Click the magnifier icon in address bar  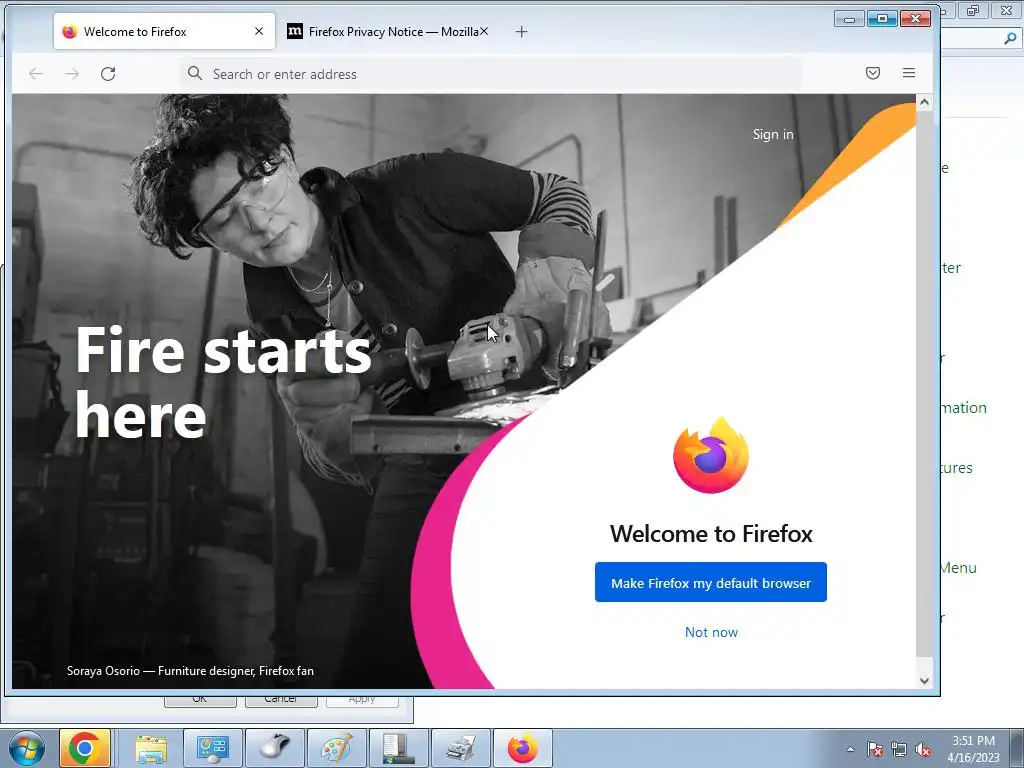[x=195, y=73]
